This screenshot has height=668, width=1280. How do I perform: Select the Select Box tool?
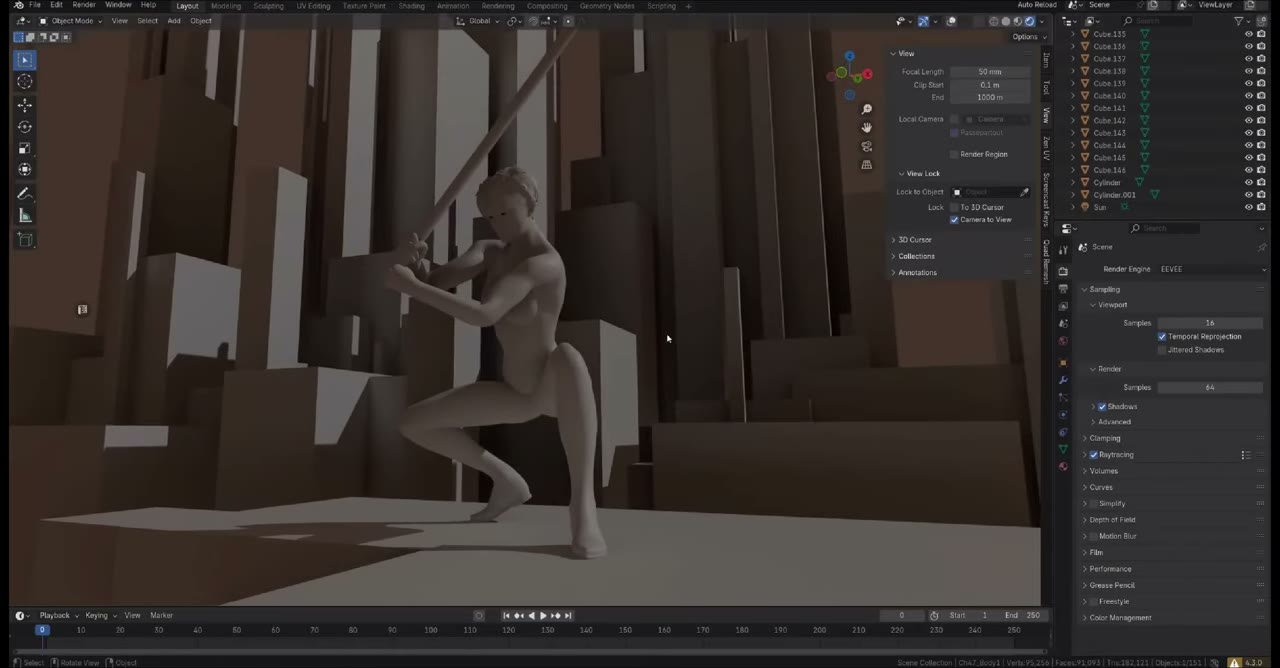pos(25,60)
